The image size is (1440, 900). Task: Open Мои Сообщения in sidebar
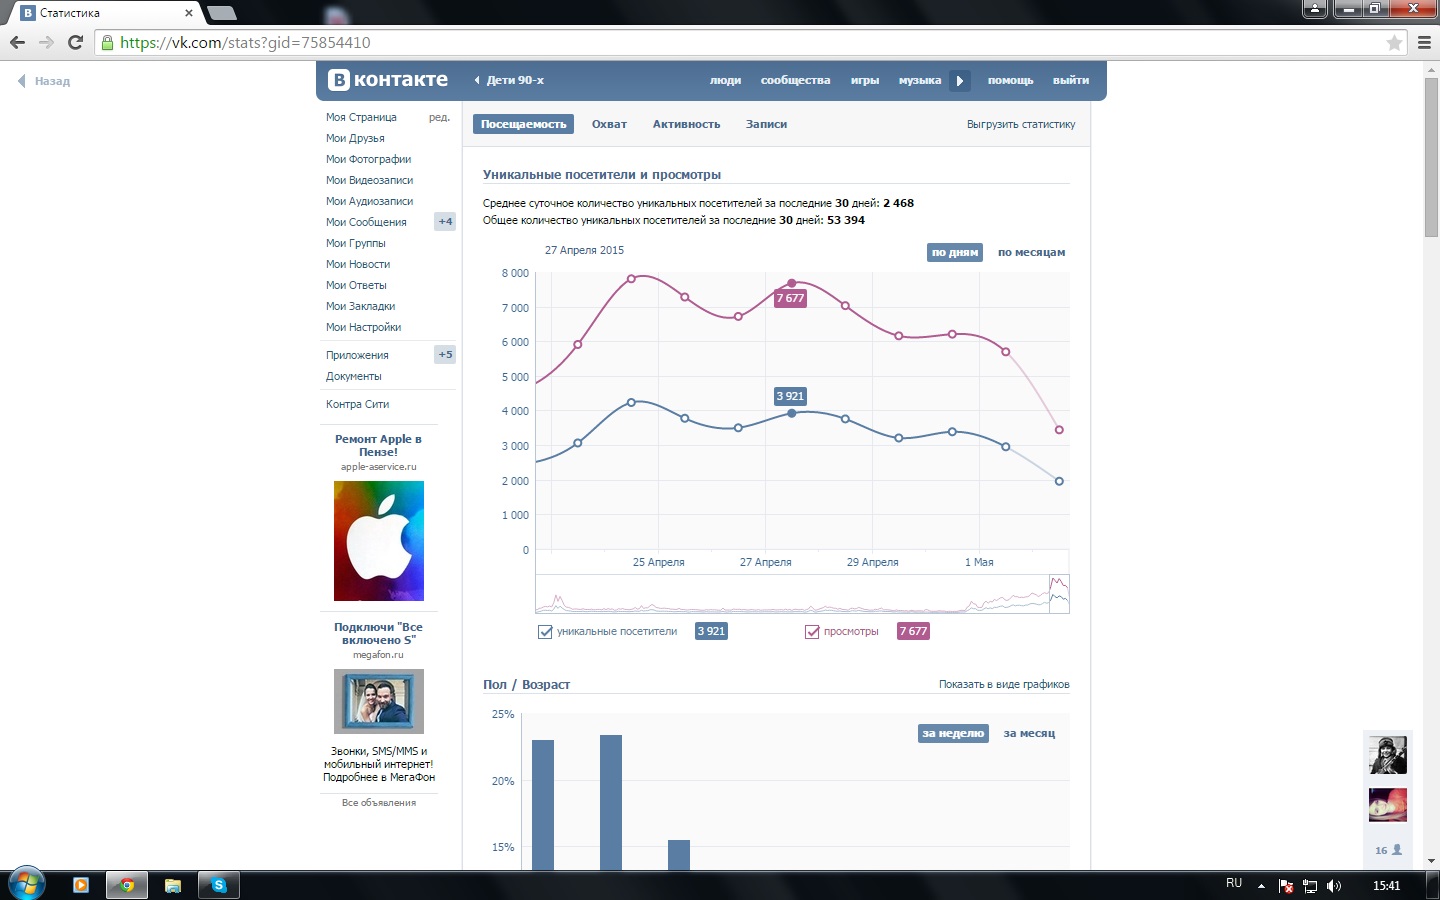click(x=366, y=222)
